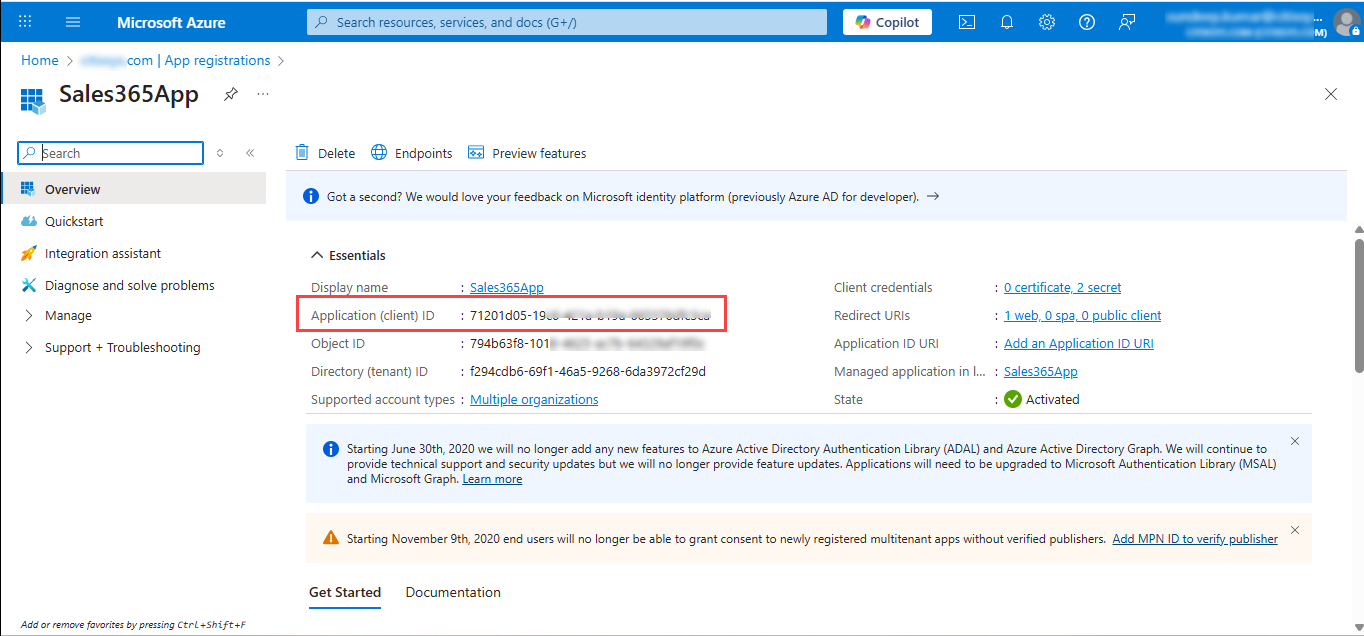The image size is (1364, 636).
Task: Click the Help question mark icon
Action: coord(1087,22)
